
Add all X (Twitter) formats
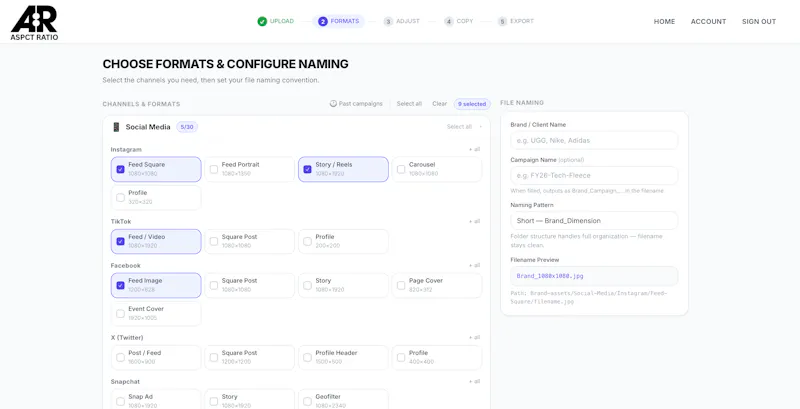474,338
